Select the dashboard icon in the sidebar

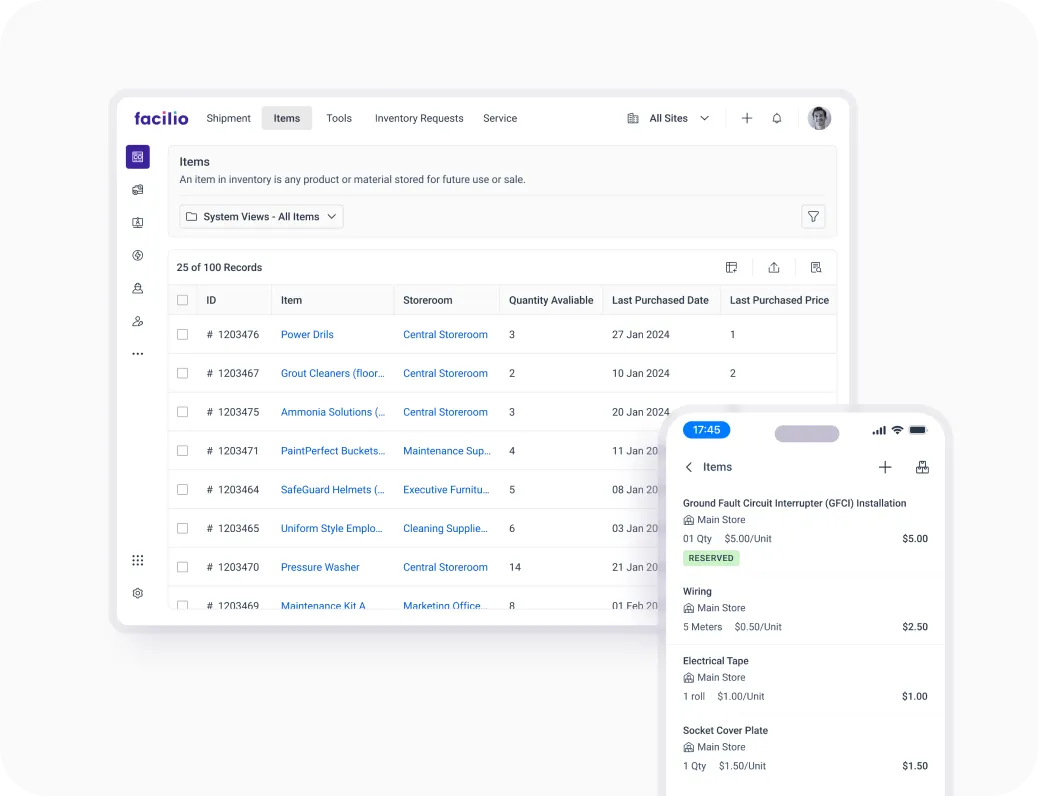click(137, 157)
